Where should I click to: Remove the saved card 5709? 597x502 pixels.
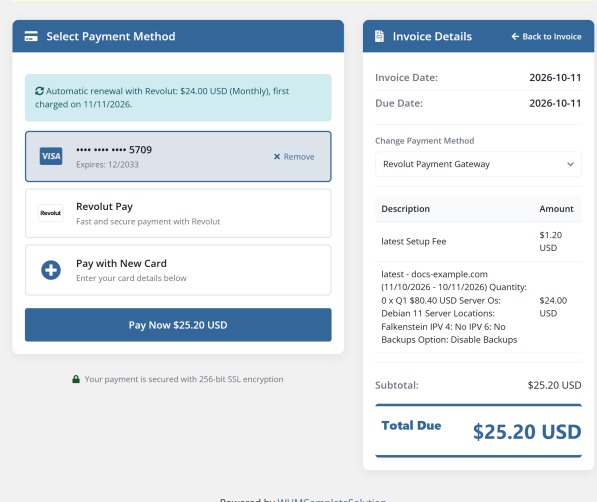click(x=294, y=157)
